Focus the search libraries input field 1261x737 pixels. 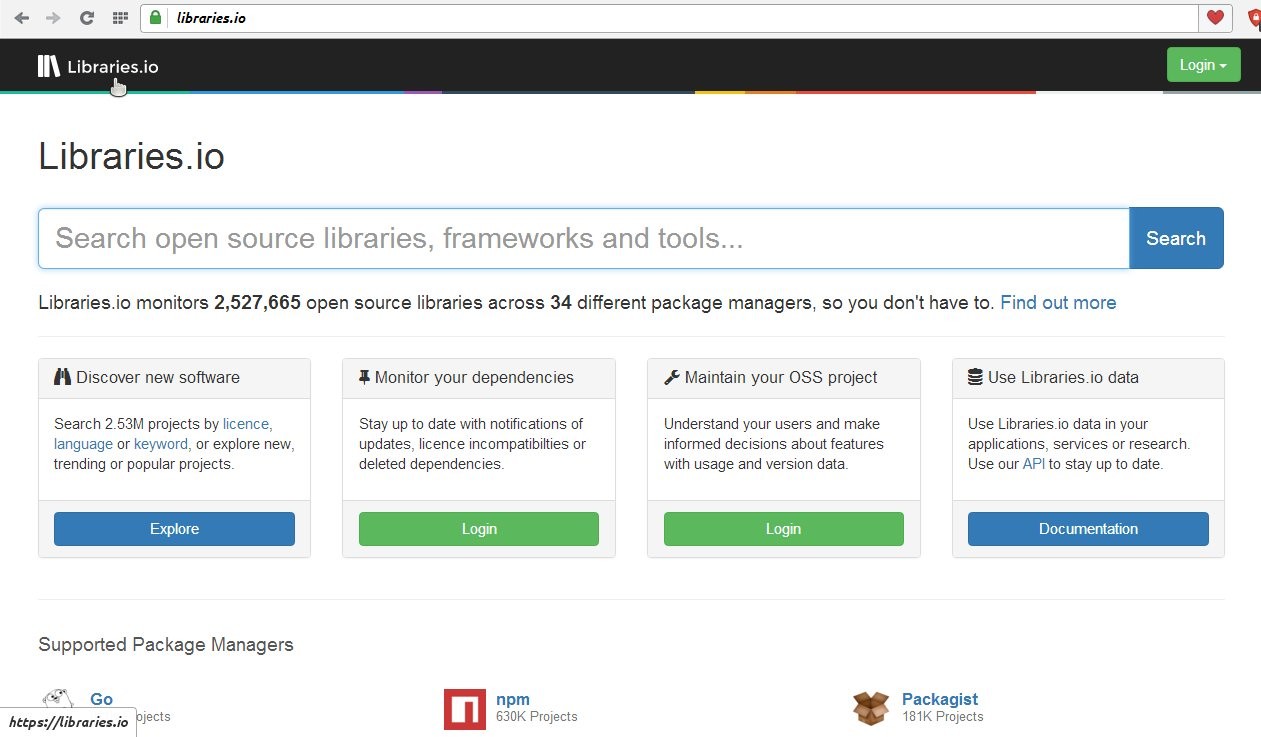pos(584,238)
